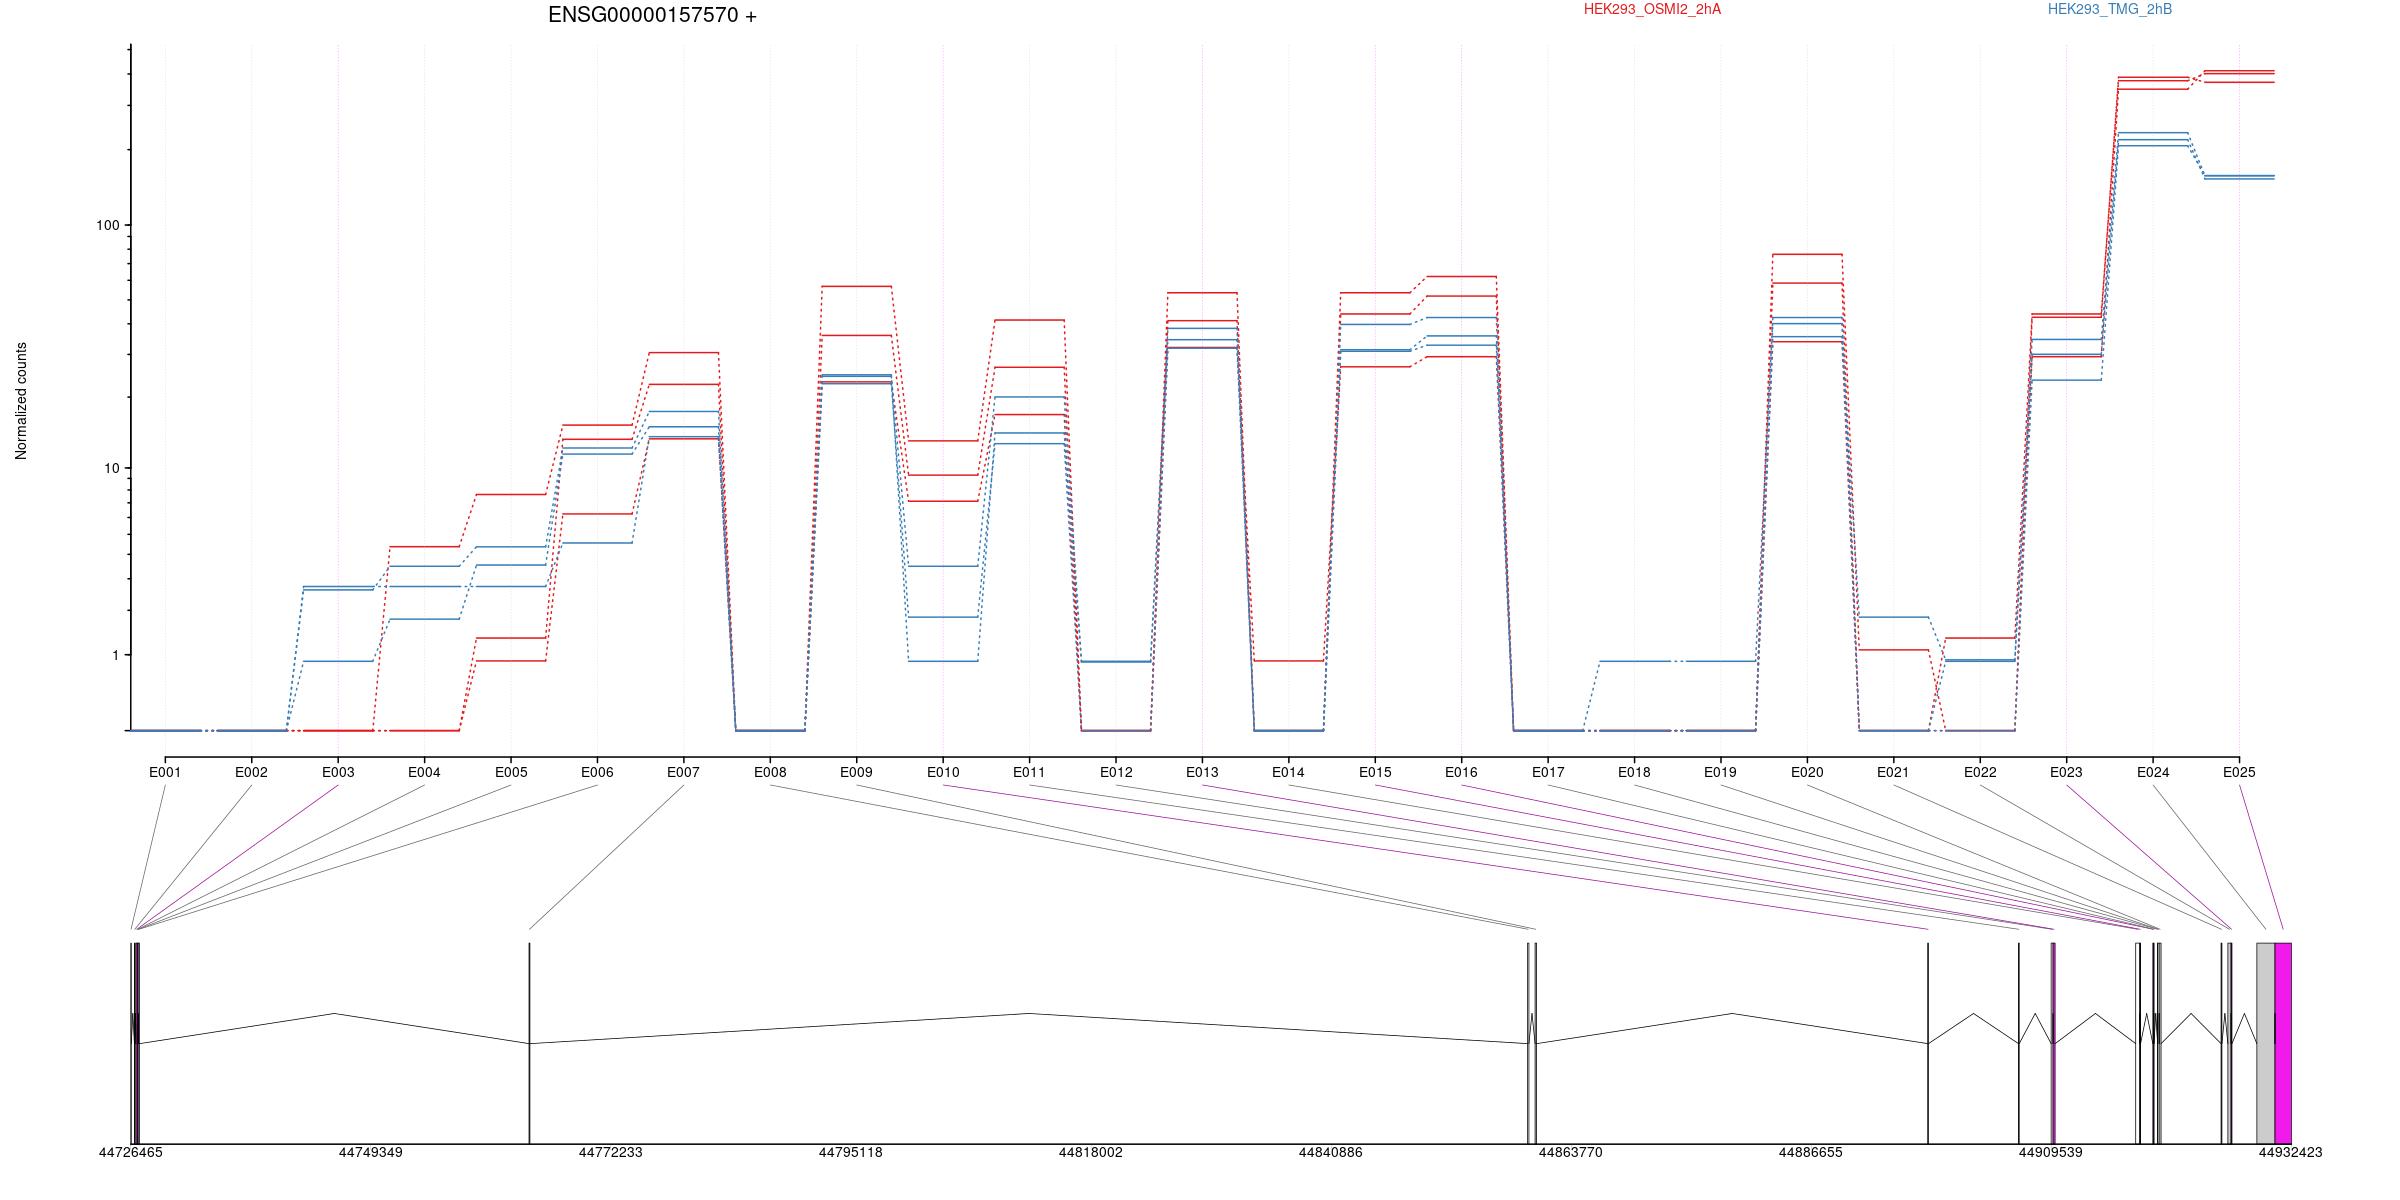This screenshot has height=1200, width=2400.
Task: Click the y-axis tick label 10
Action: click(x=111, y=468)
